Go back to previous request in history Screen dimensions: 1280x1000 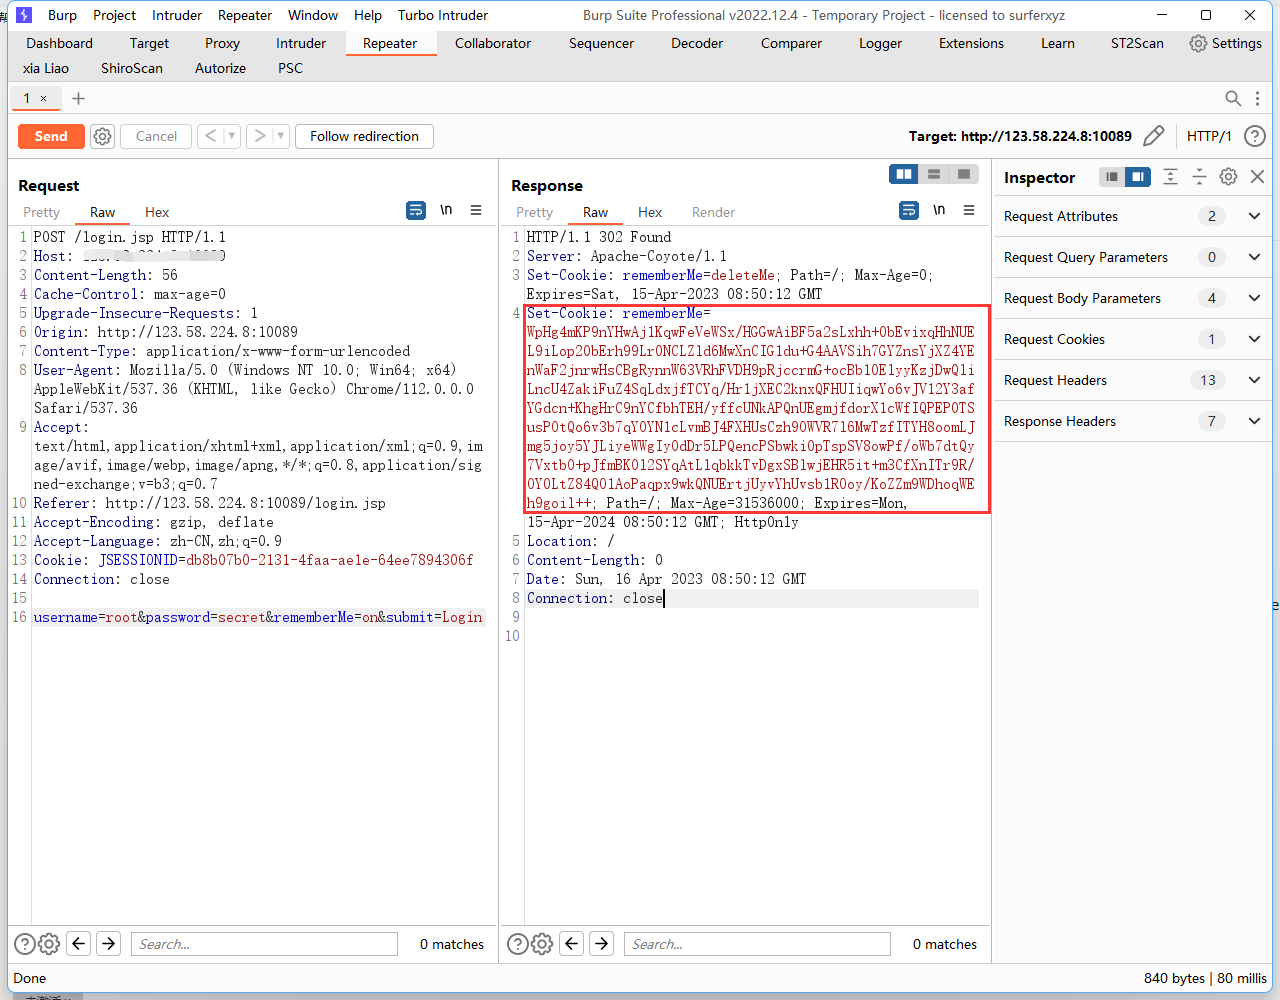pos(210,136)
